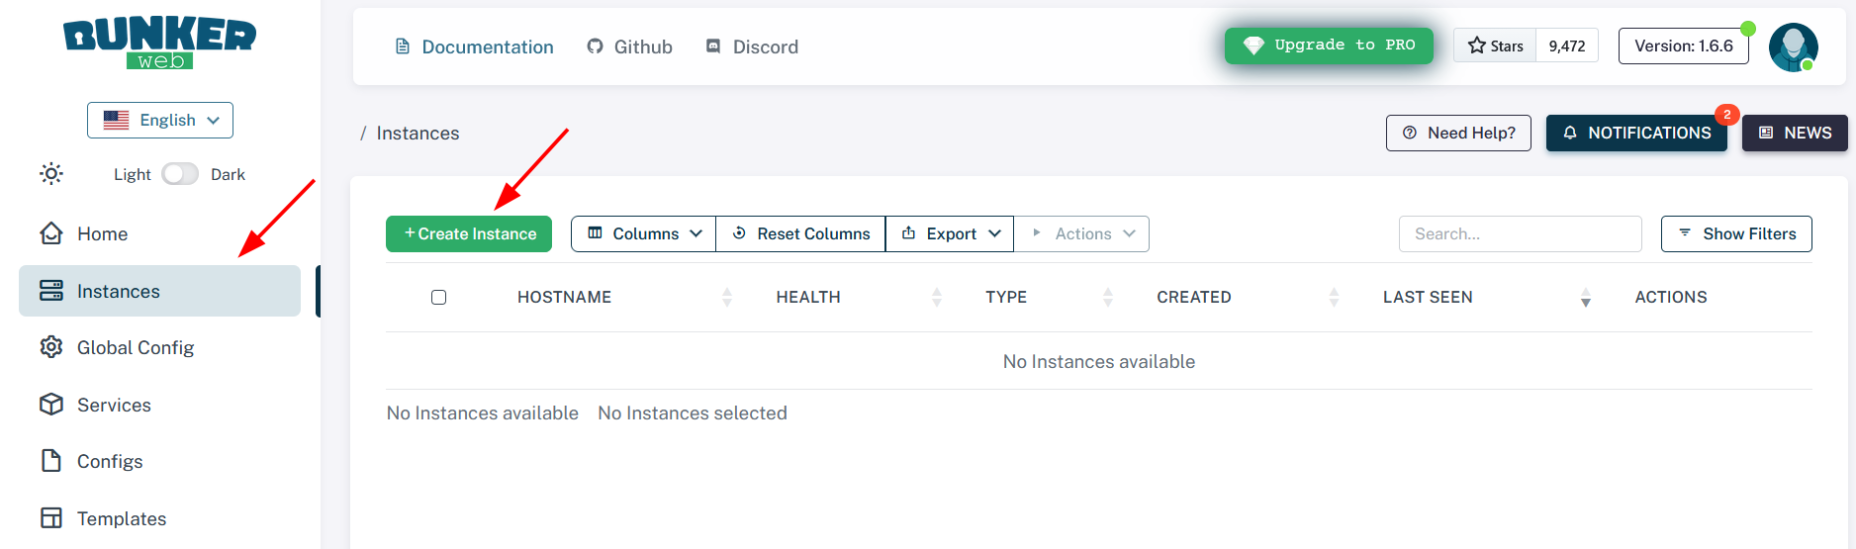Go to Home in sidebar

click(x=160, y=234)
